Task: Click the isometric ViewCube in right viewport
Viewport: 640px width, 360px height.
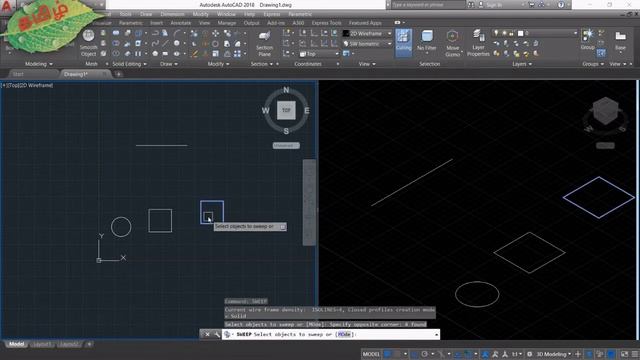Action: pos(605,111)
